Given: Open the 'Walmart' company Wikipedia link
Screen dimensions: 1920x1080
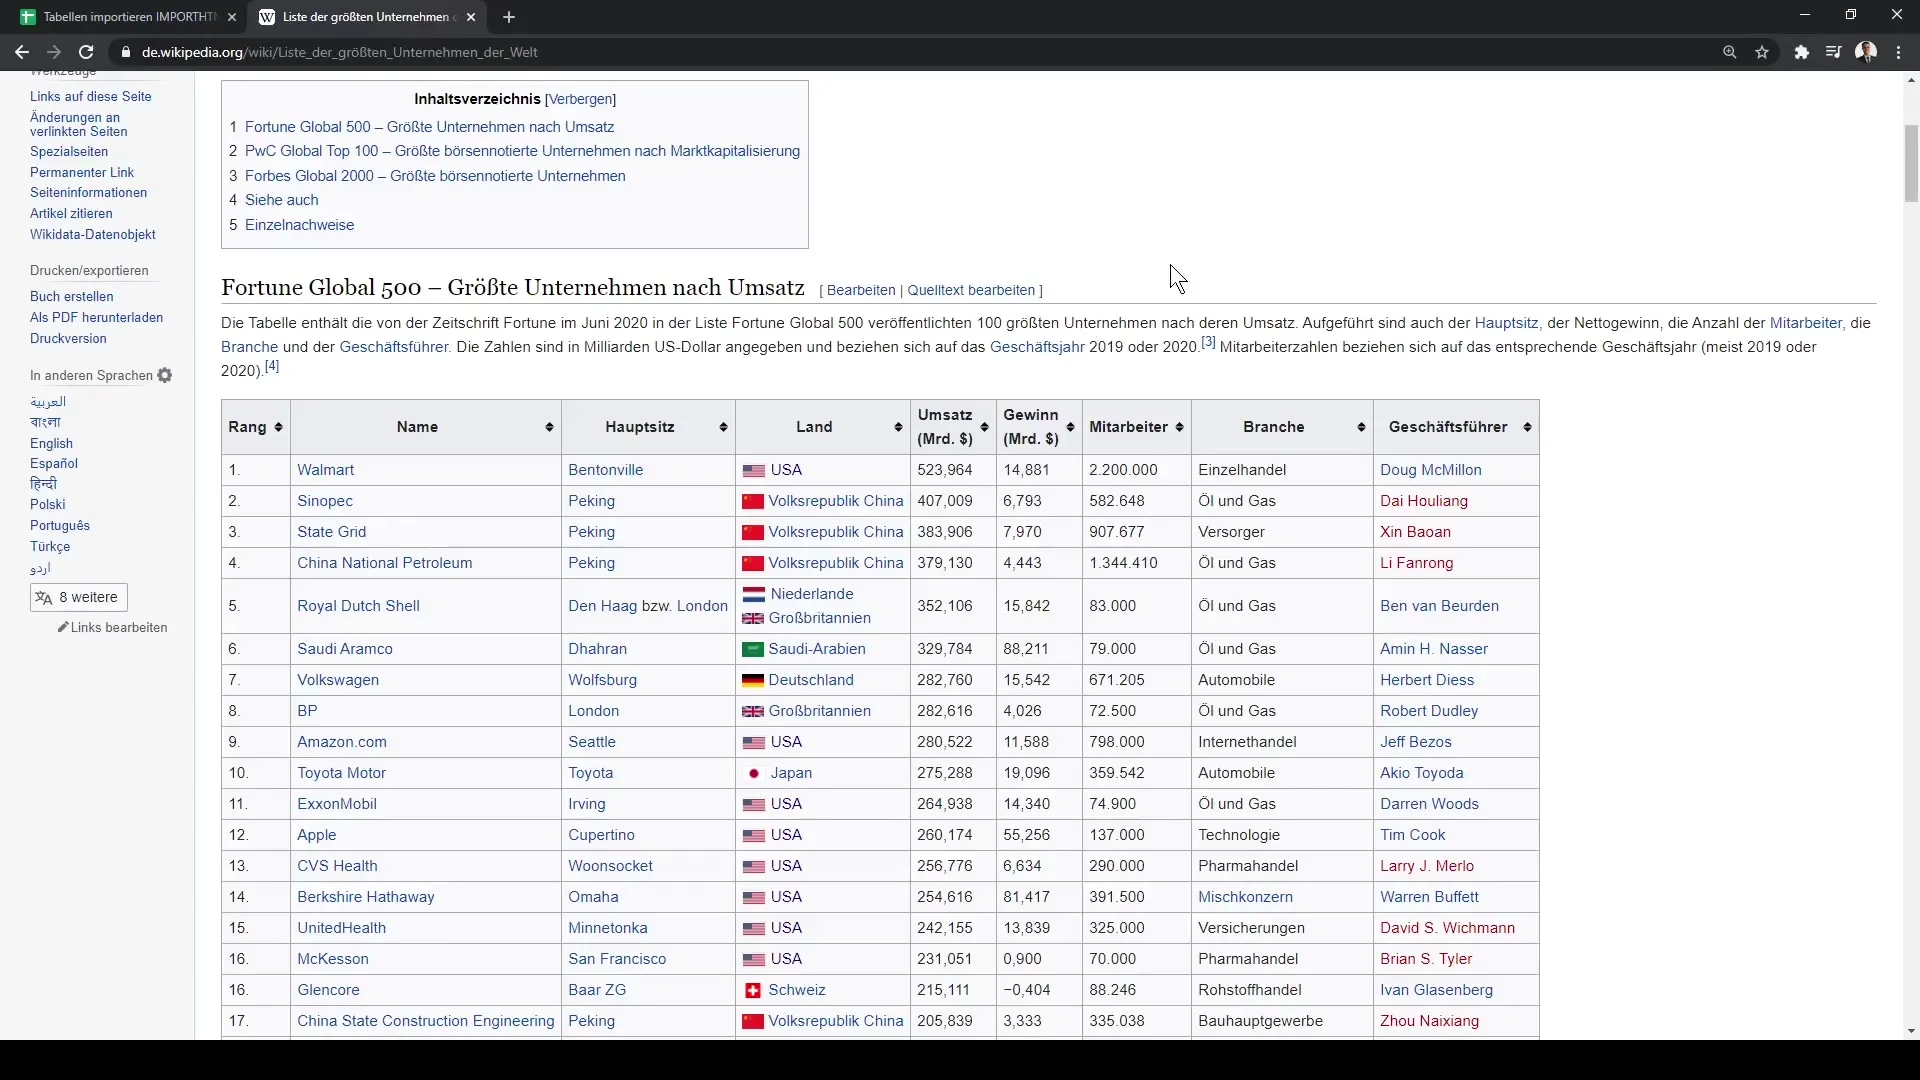Looking at the screenshot, I should pyautogui.click(x=326, y=469).
